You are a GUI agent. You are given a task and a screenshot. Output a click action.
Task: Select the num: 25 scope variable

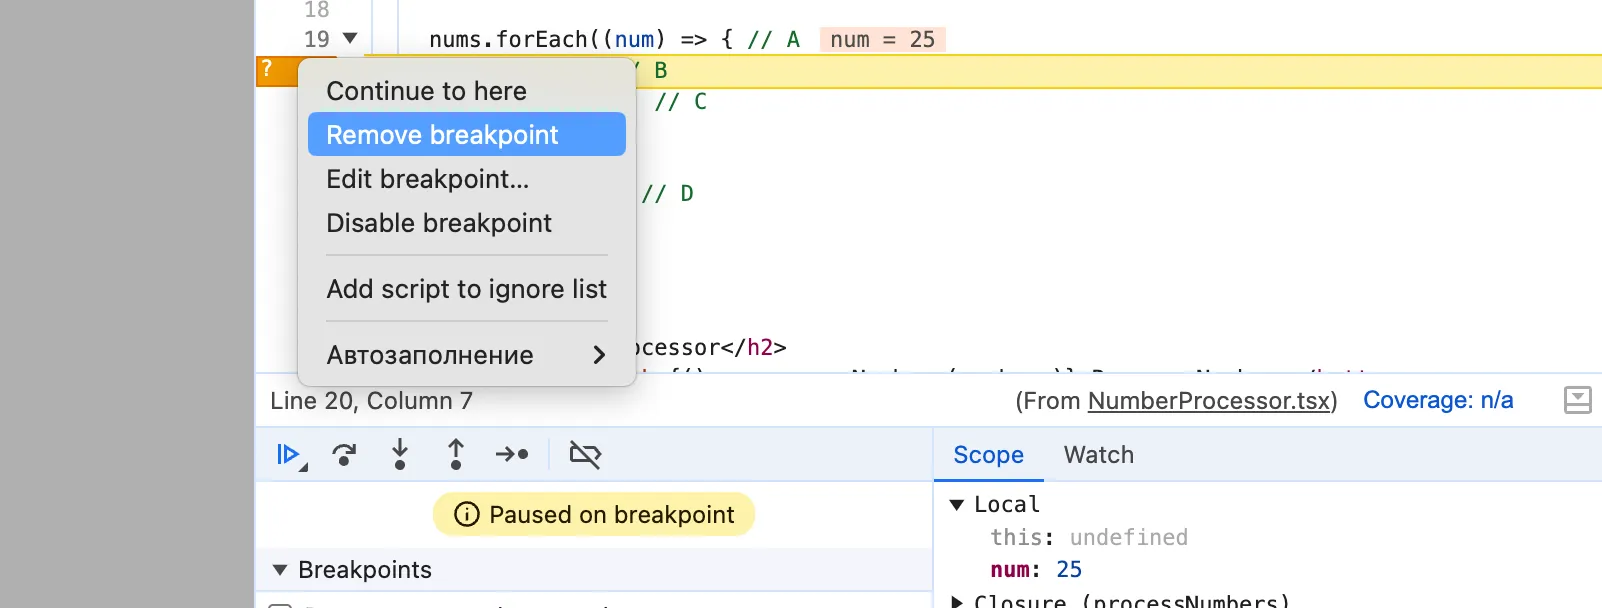1036,570
